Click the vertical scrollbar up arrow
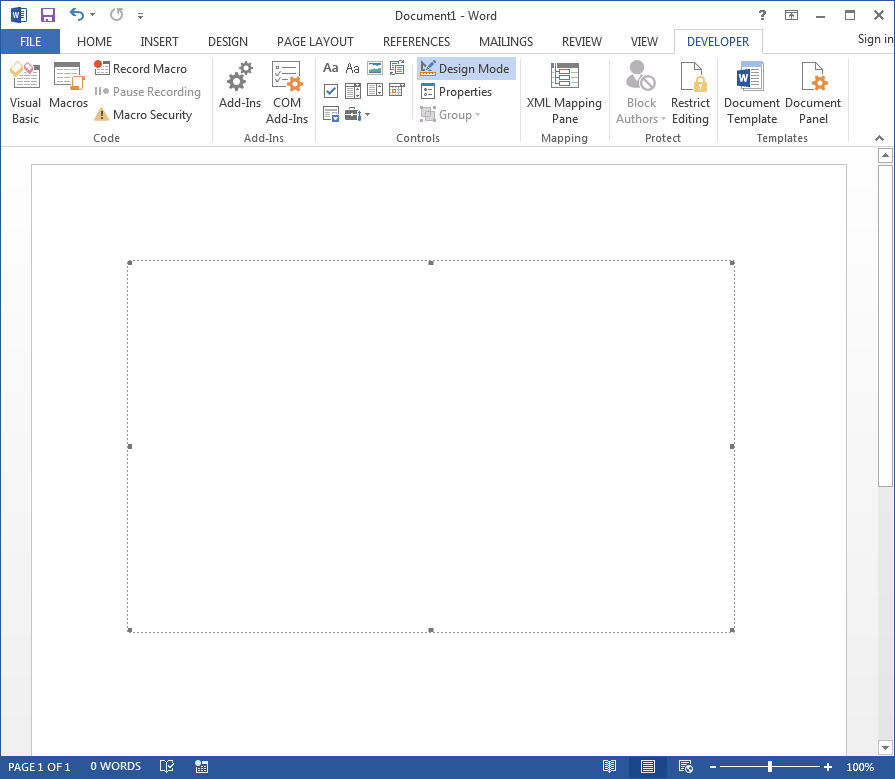 [x=885, y=155]
